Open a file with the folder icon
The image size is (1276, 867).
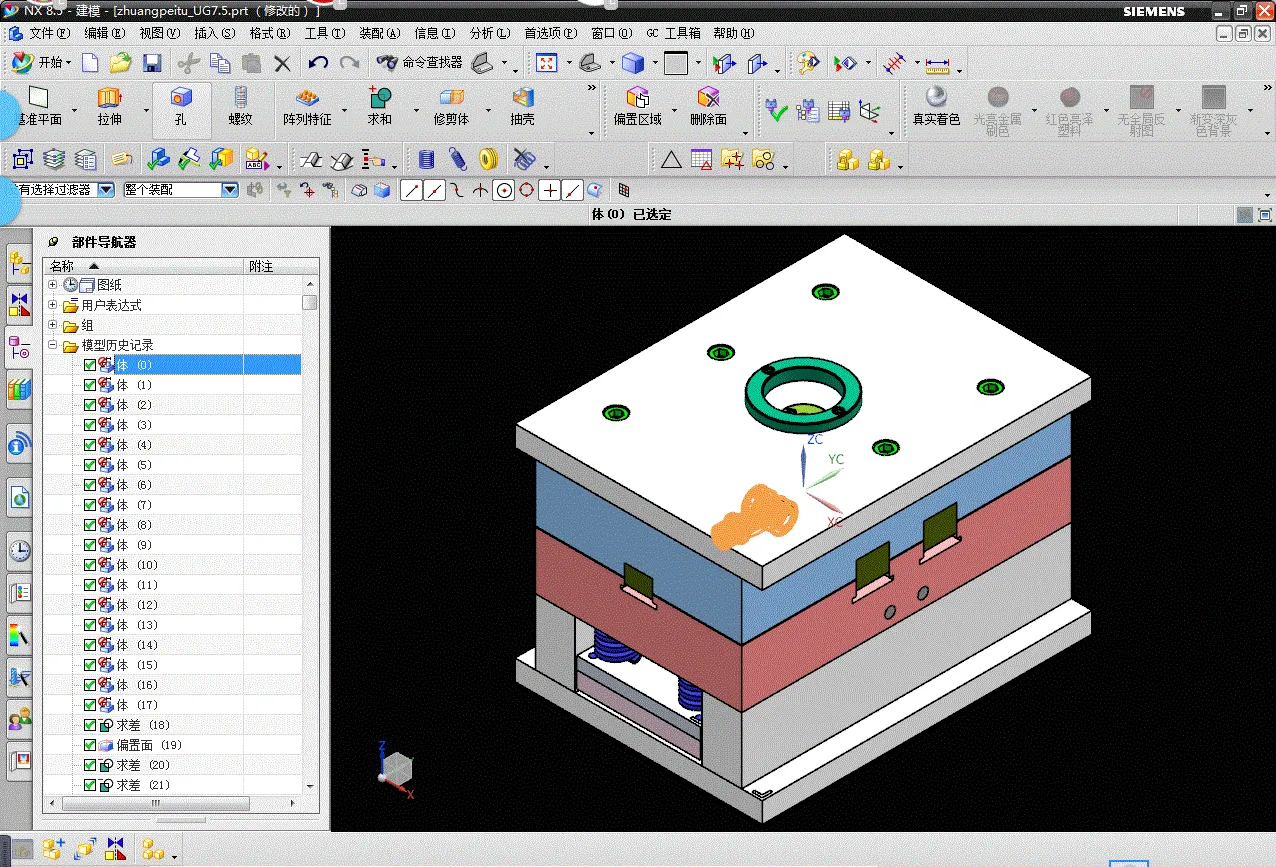pyautogui.click(x=120, y=63)
